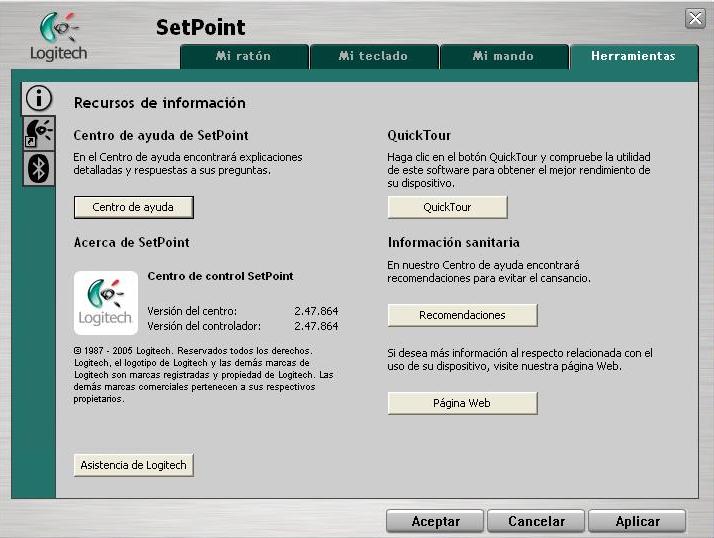Viewport: 714px width, 538px height.
Task: Open the Página Web button
Action: tap(462, 403)
